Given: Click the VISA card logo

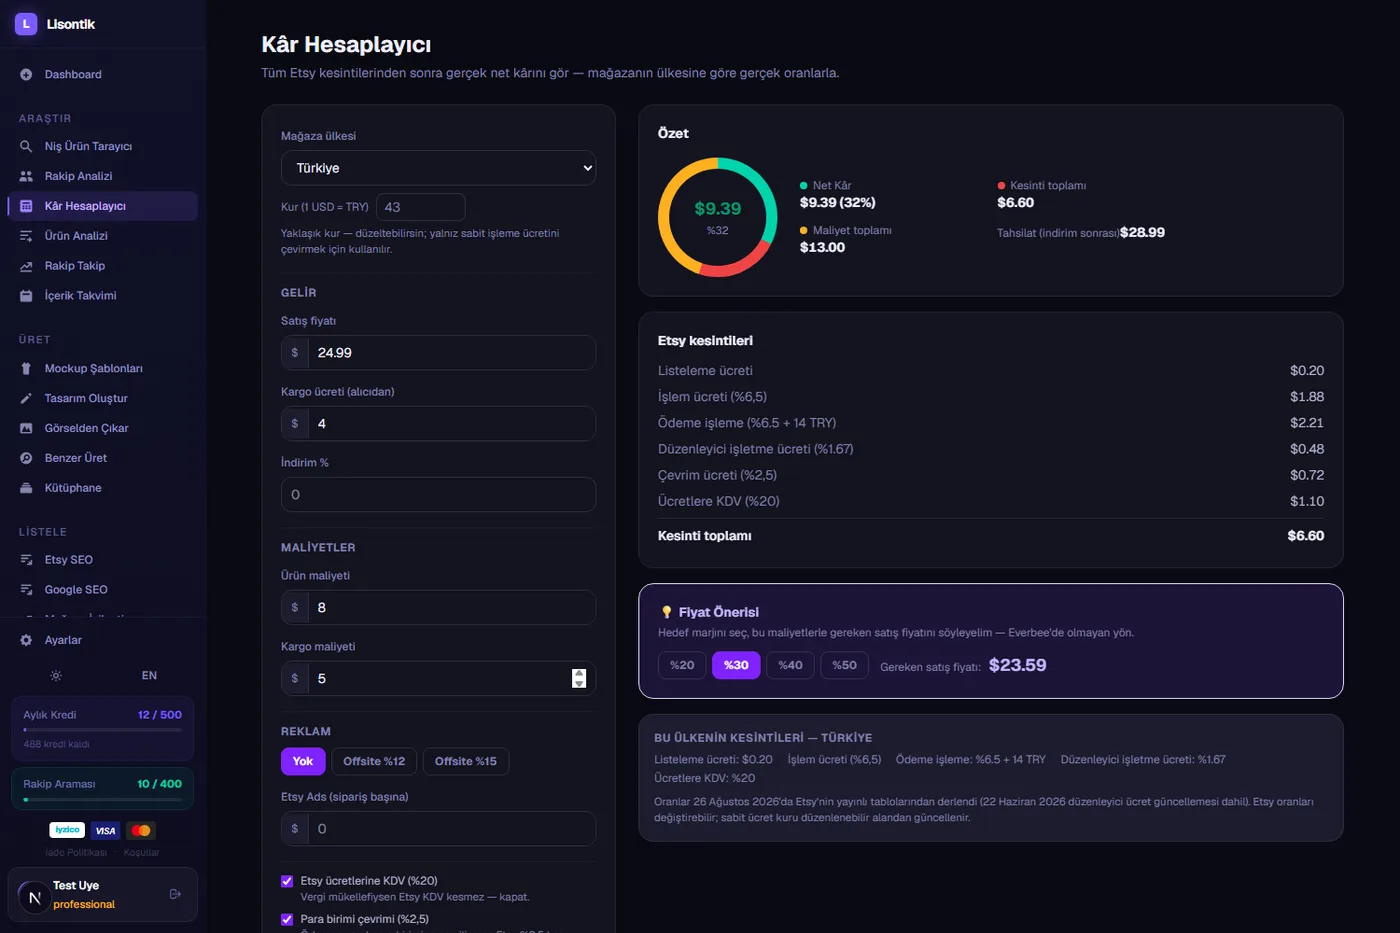Looking at the screenshot, I should [x=105, y=830].
